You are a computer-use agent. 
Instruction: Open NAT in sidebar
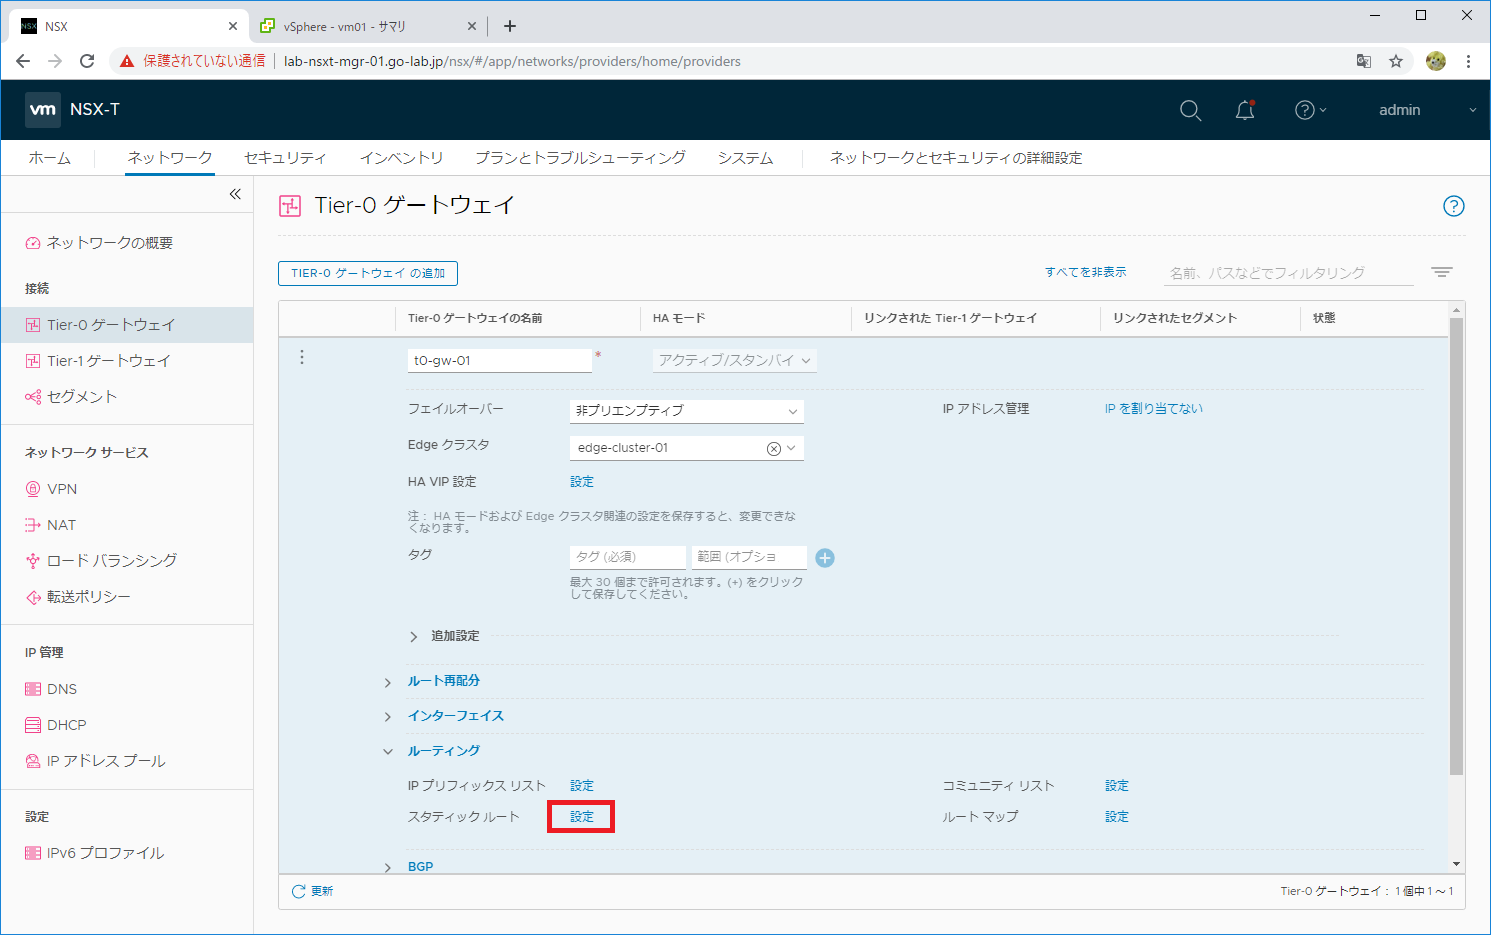point(61,525)
